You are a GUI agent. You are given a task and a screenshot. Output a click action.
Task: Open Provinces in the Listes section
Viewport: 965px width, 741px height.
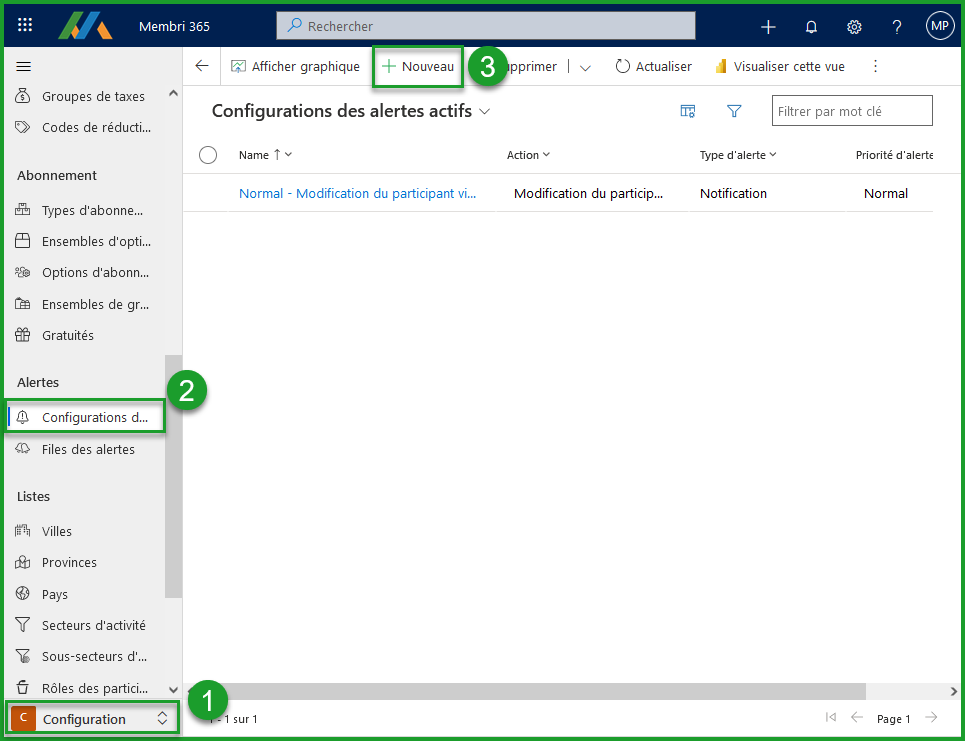tap(69, 562)
